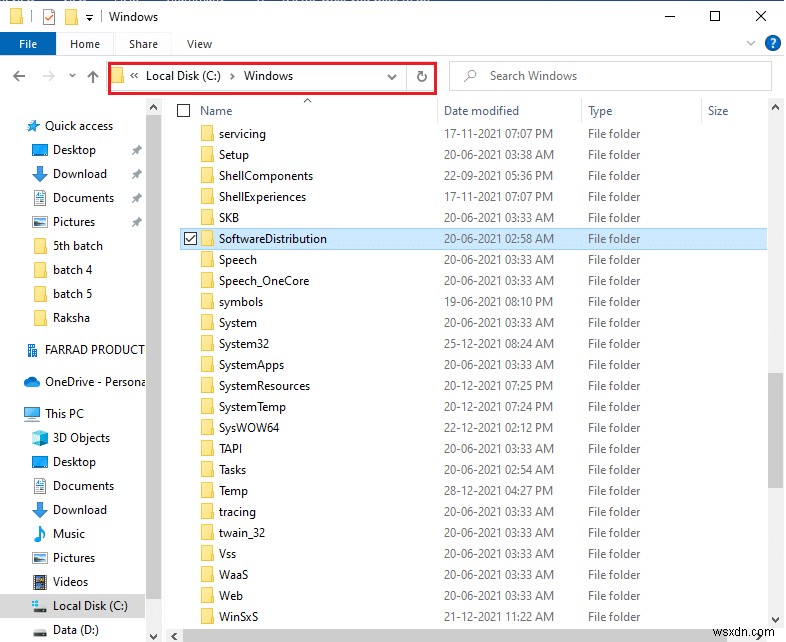Select the WinSxS folder icon
Viewport: 786px width, 642px height.
coord(207,616)
